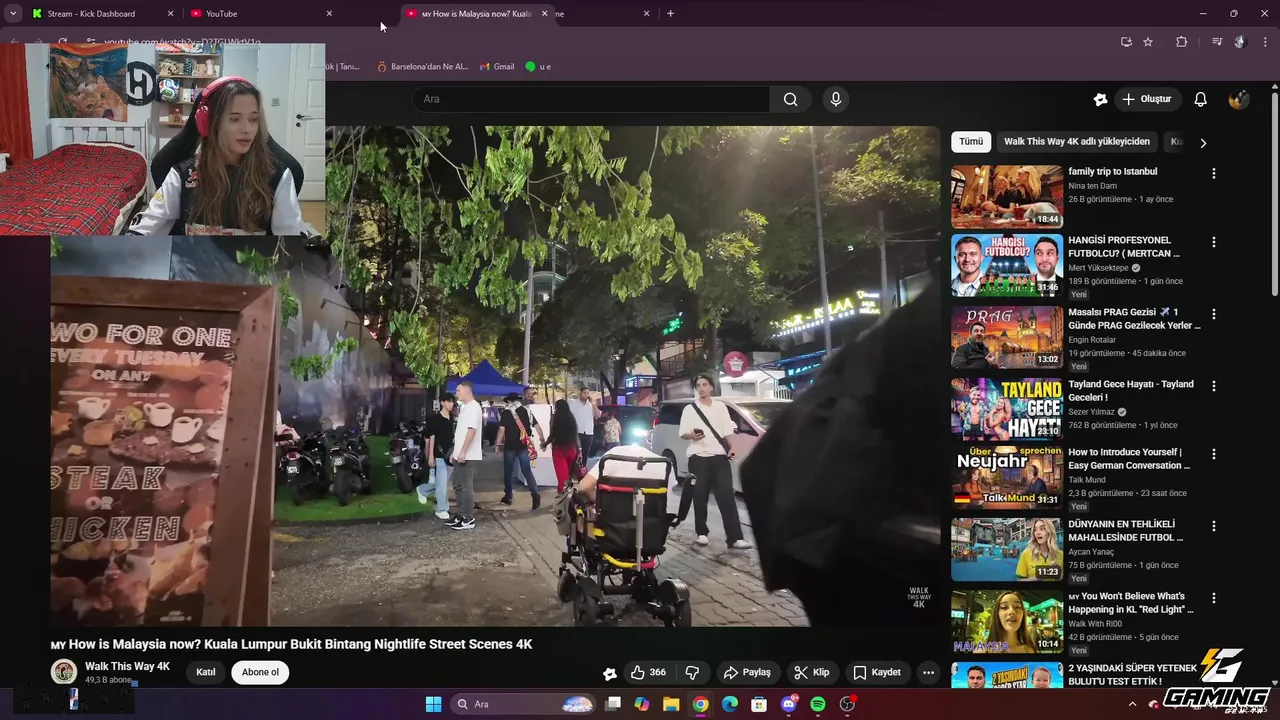
Task: Open Microsoft Edge from the taskbar
Action: [730, 704]
